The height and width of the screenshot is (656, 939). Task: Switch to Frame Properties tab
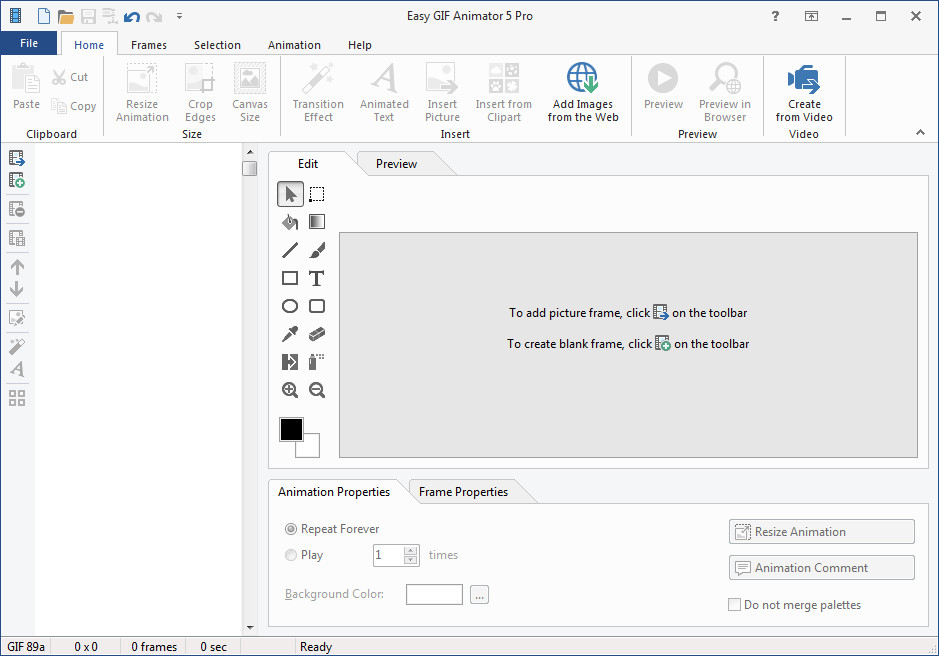click(x=463, y=492)
